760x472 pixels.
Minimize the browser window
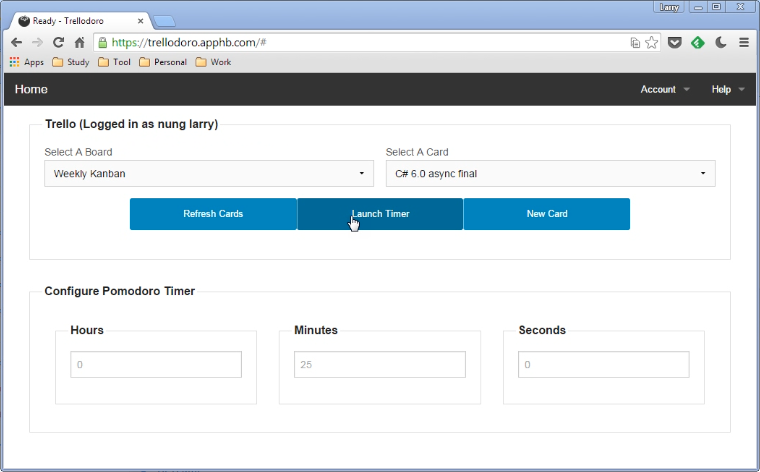698,7
